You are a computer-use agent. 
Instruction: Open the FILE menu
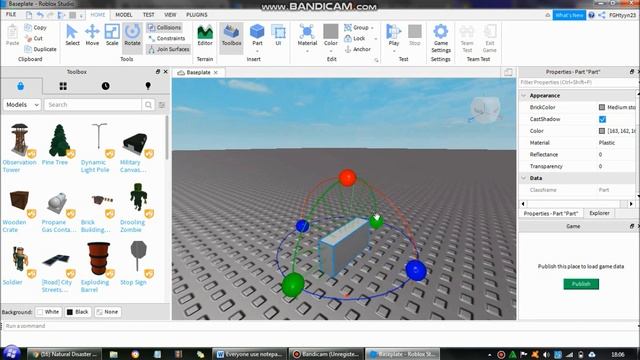tap(11, 15)
